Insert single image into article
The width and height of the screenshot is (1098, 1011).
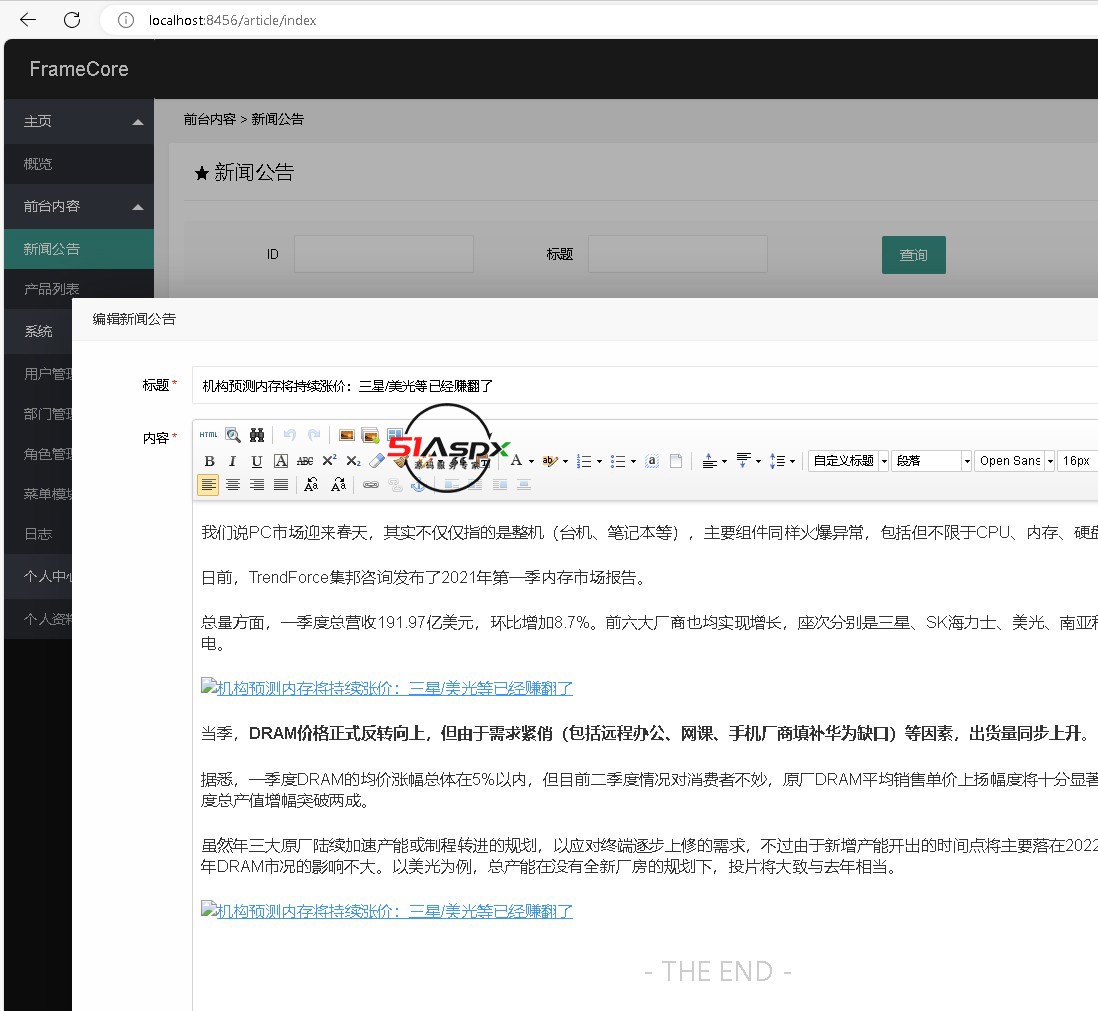347,435
